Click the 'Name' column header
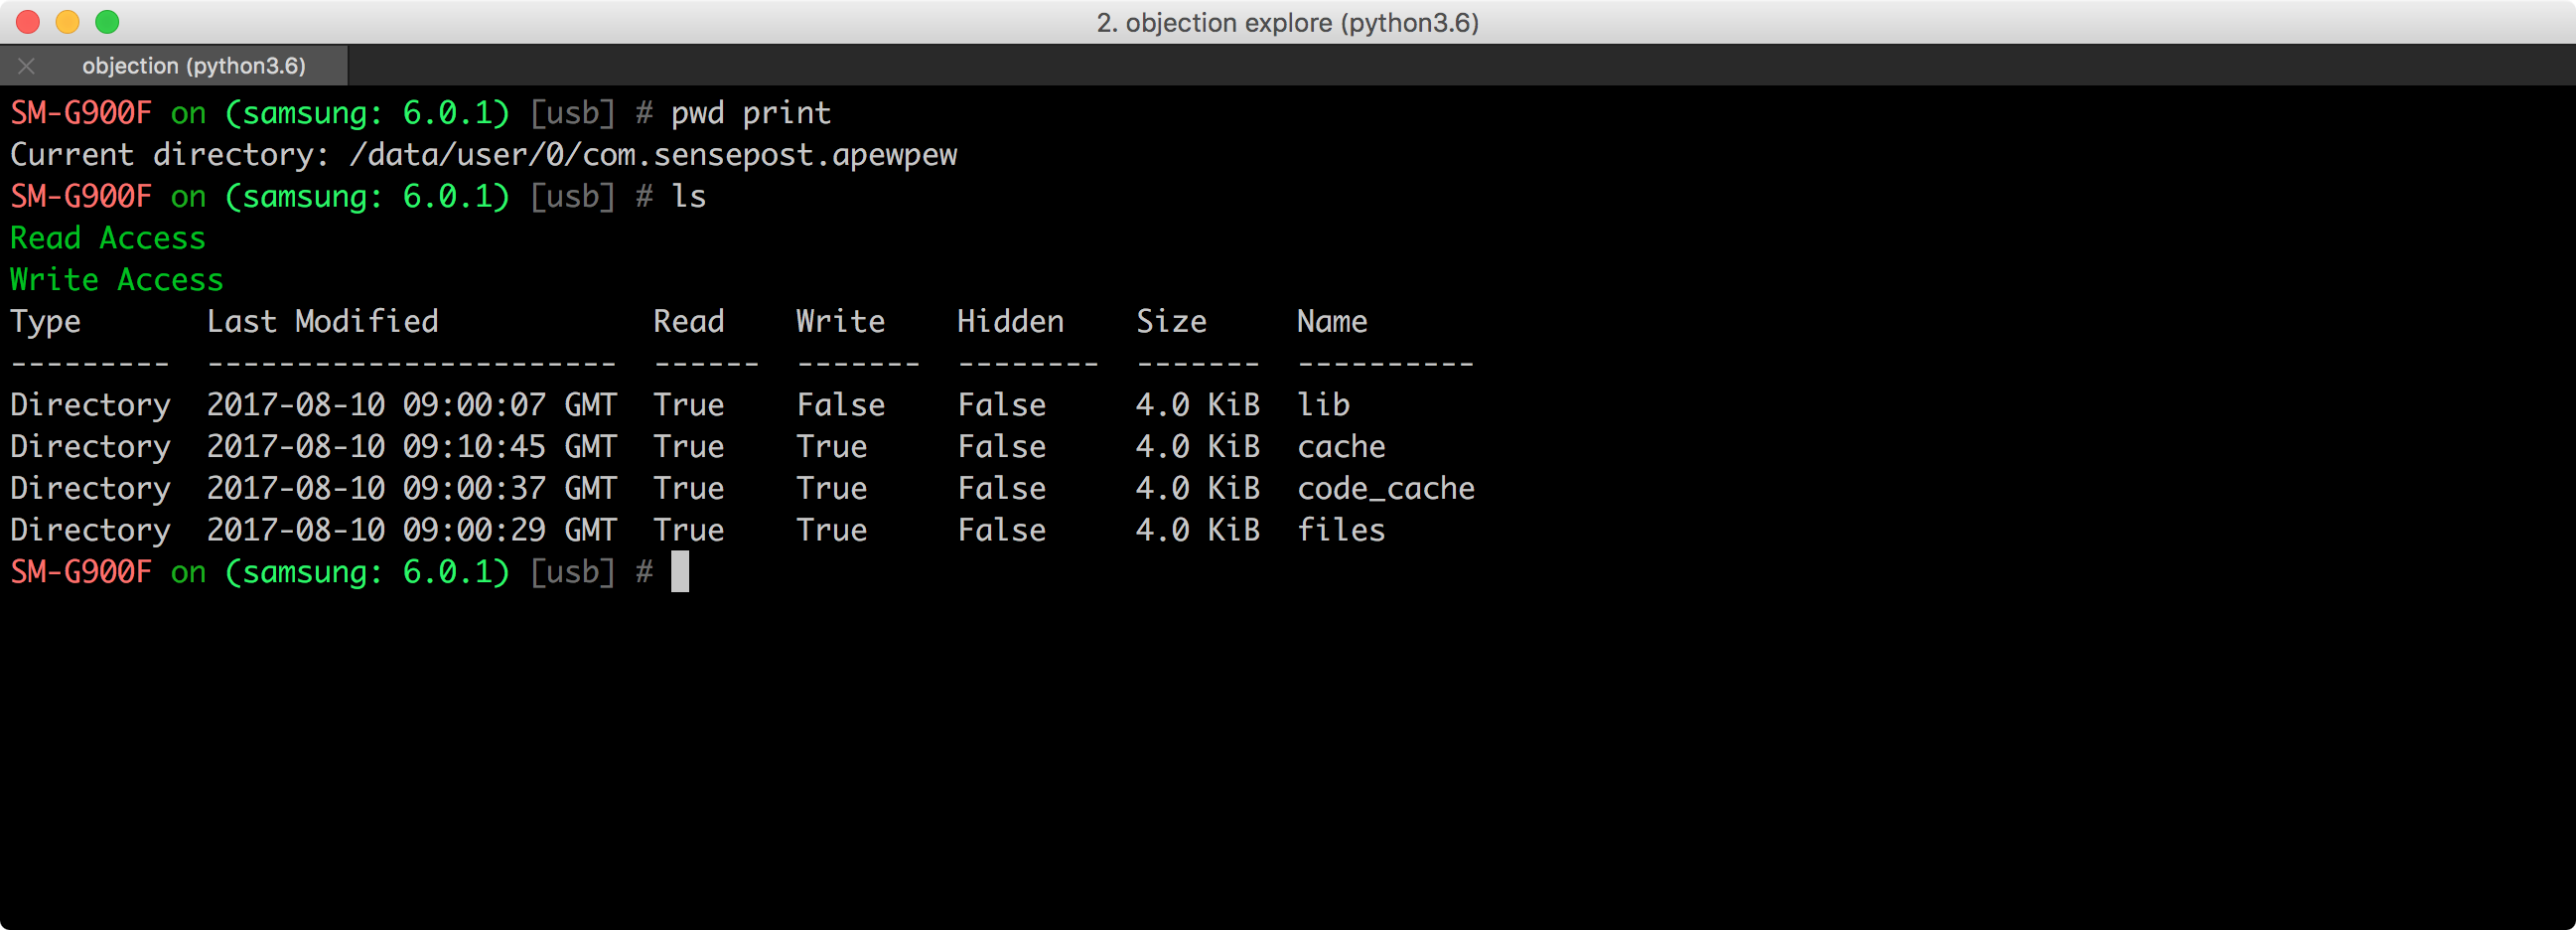Screen dimensions: 2576x930 click(x=1332, y=322)
